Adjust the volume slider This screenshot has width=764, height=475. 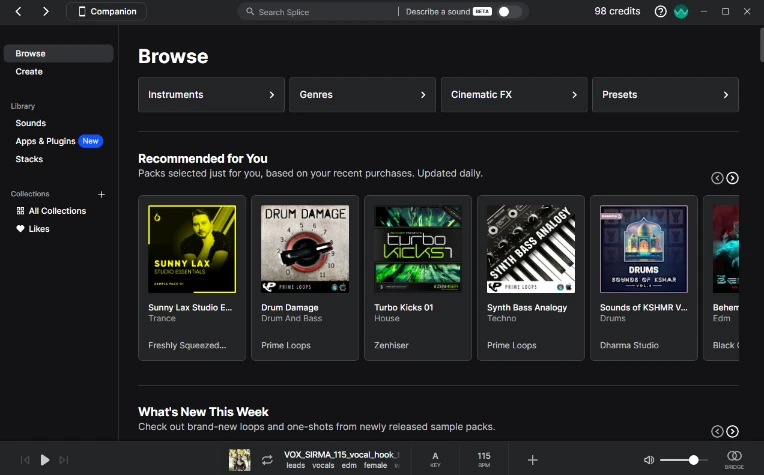tap(693, 460)
